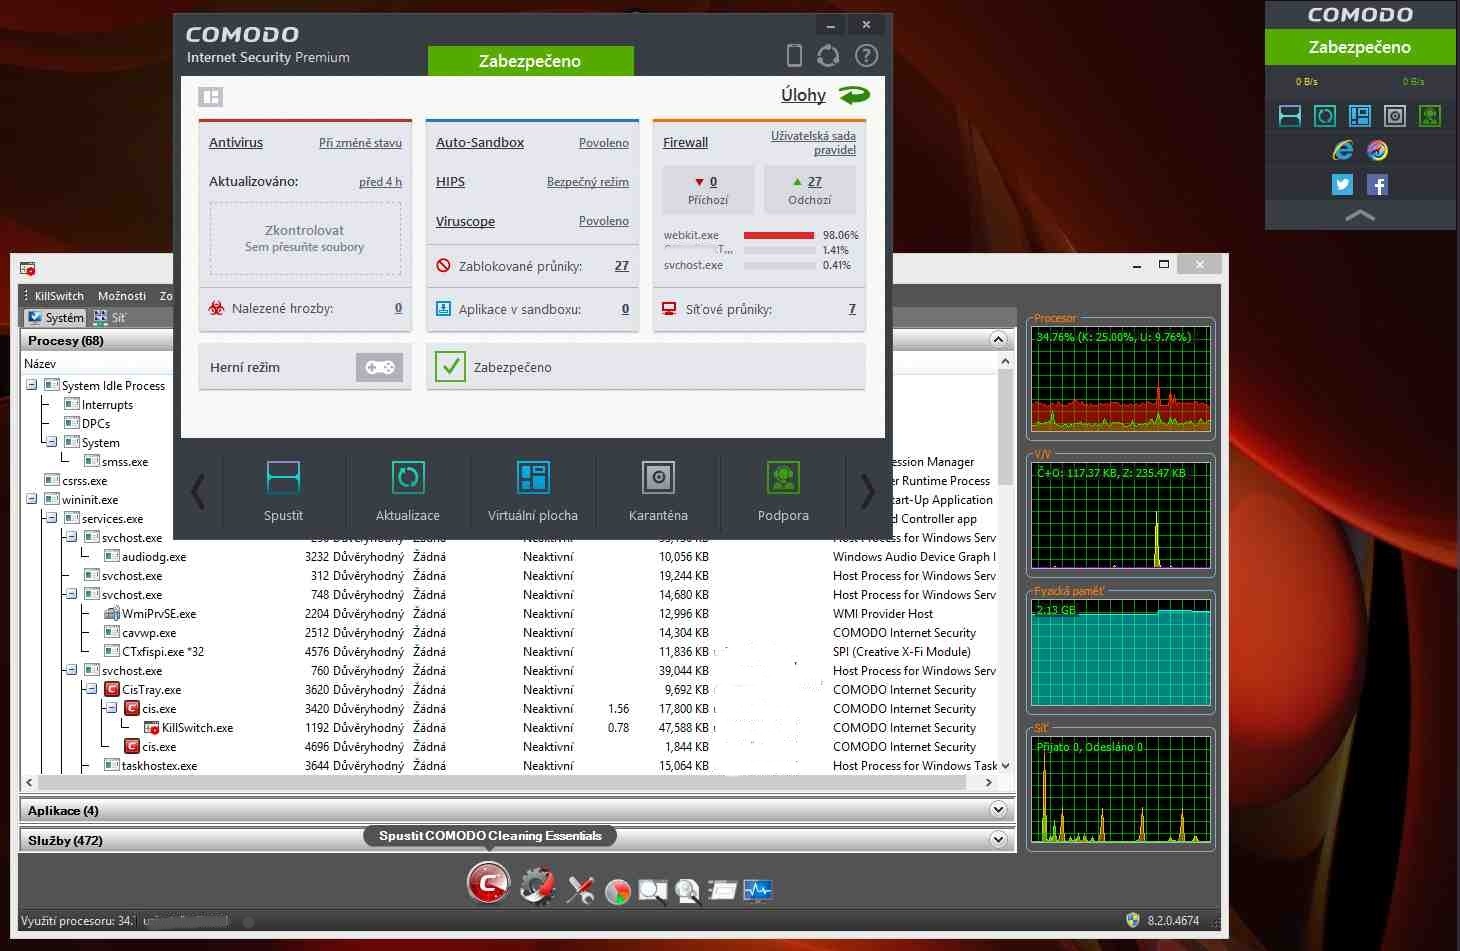The height and width of the screenshot is (951, 1460).
Task: Launch COMODO Cleaning Essentials red icon
Action: click(488, 884)
